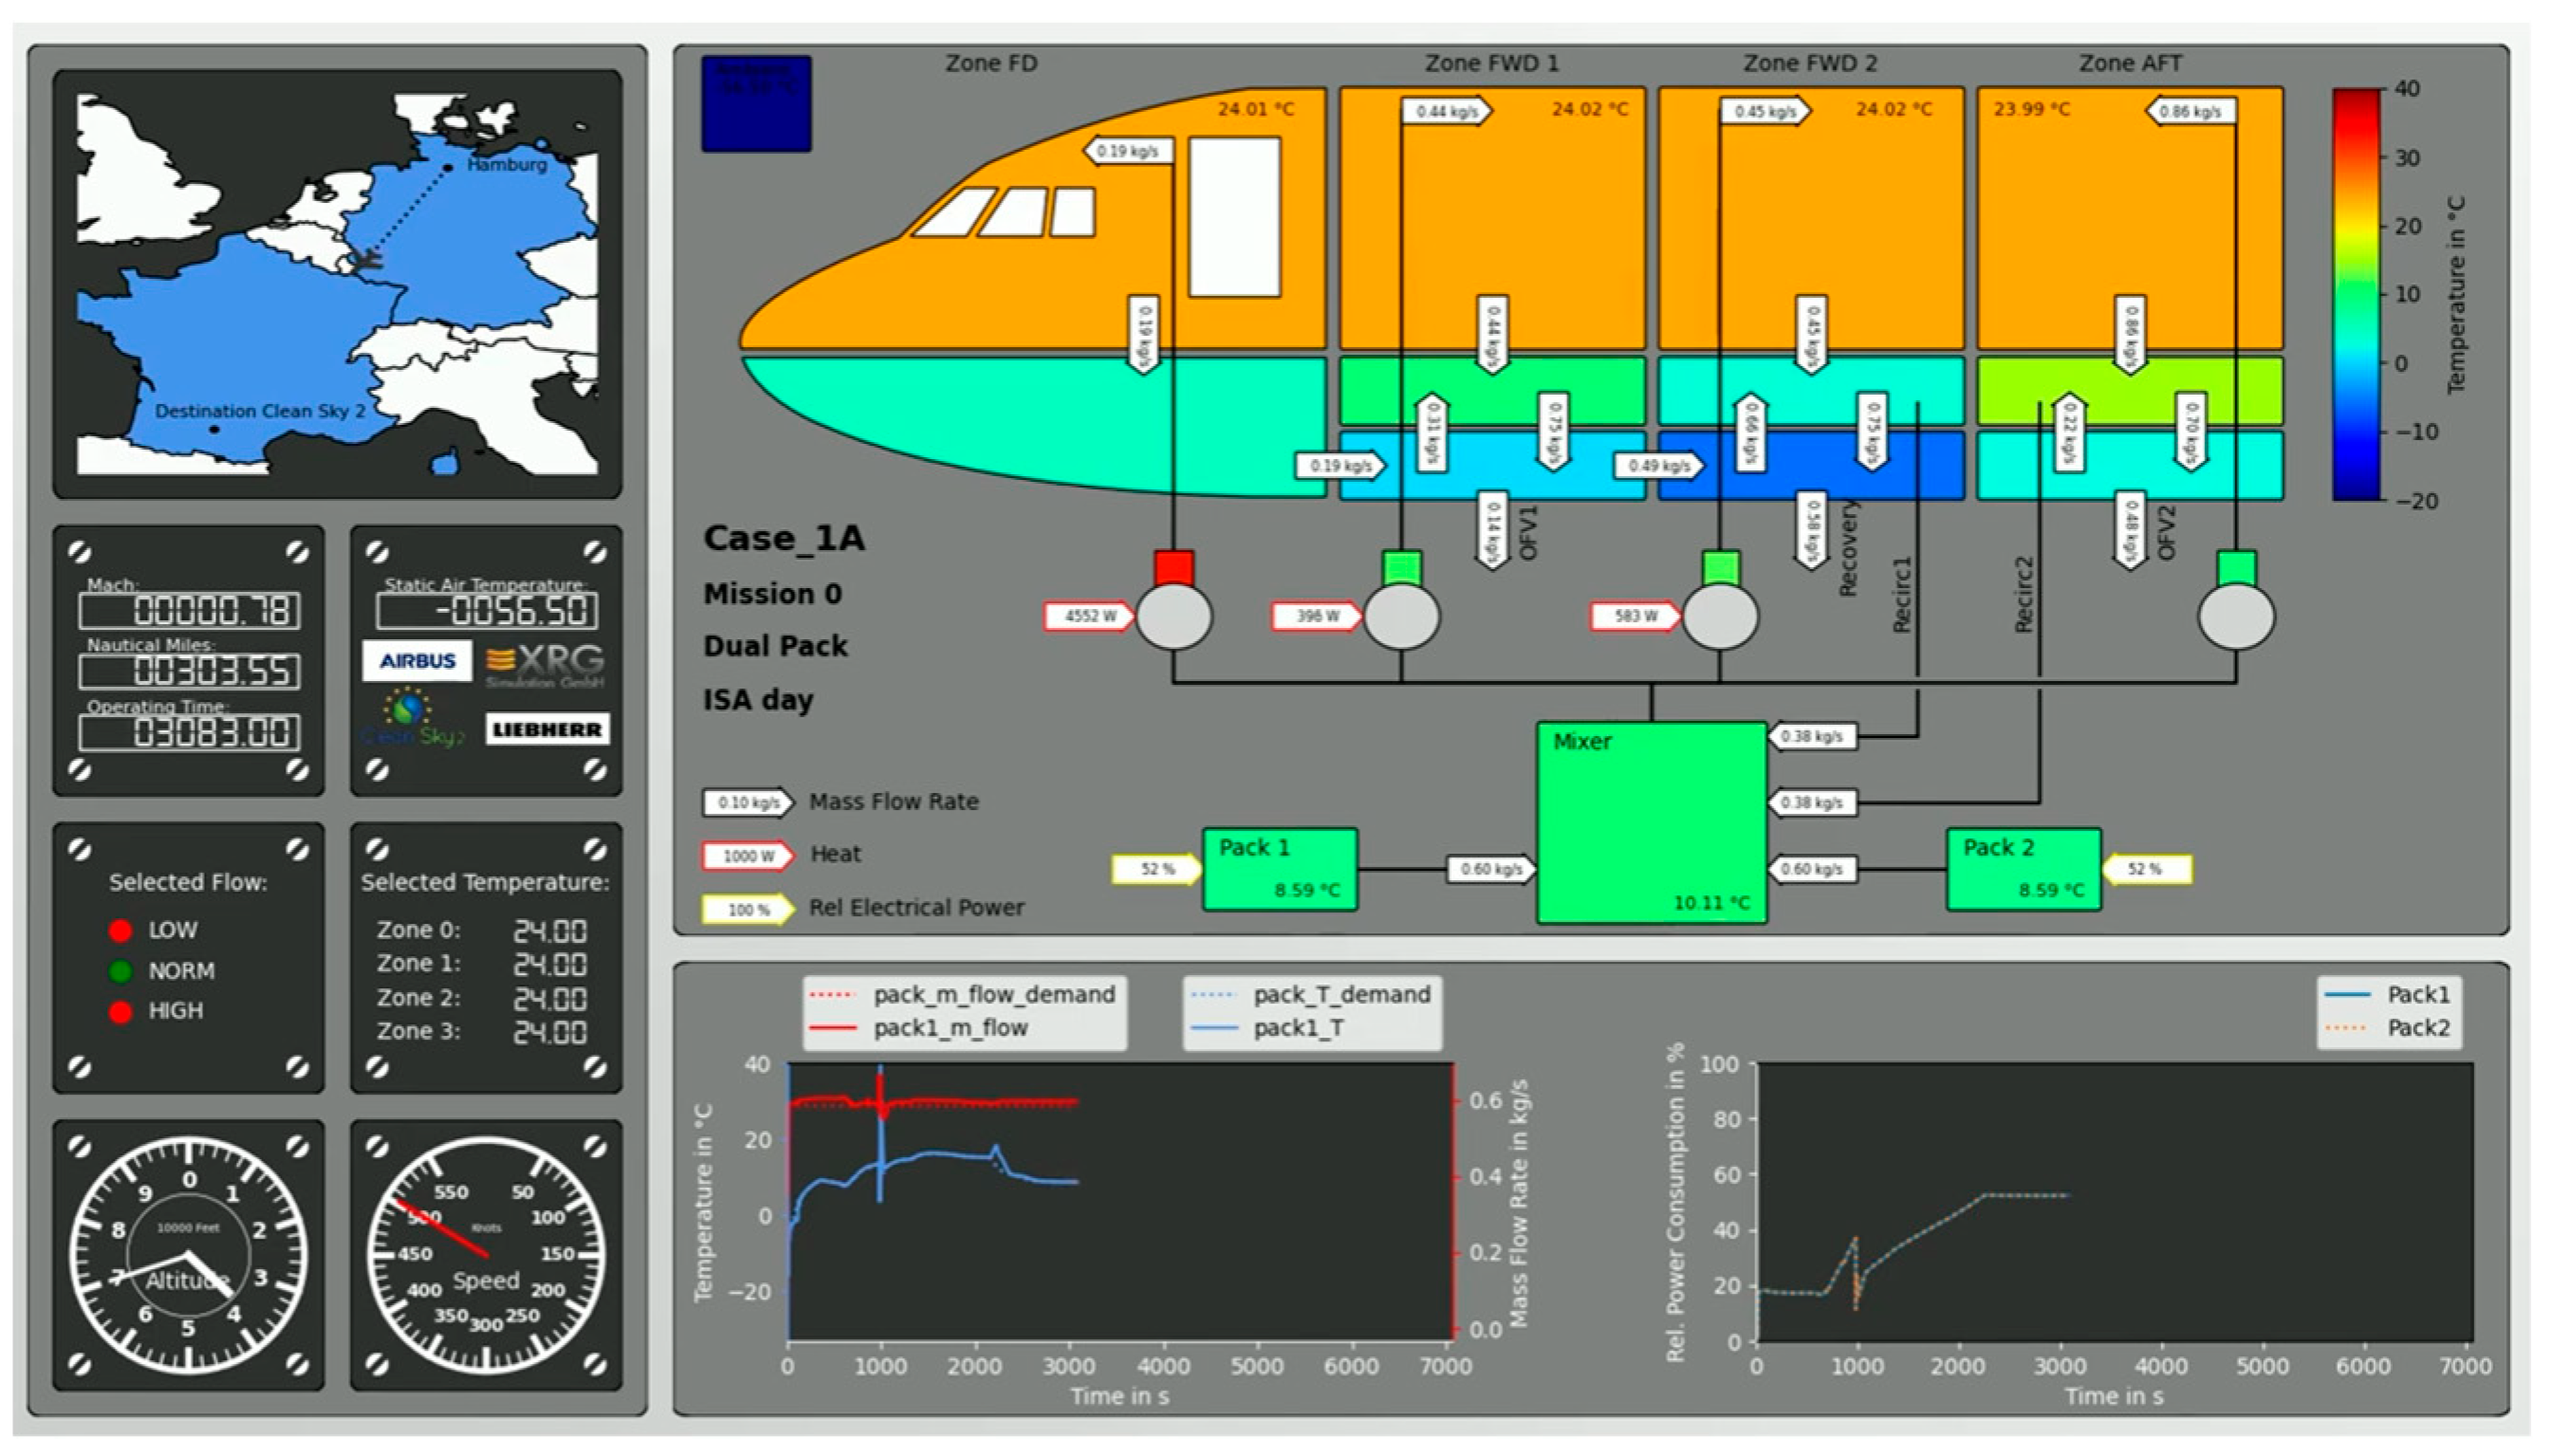
Task: Click the airplane marker on the map
Action: [367, 261]
